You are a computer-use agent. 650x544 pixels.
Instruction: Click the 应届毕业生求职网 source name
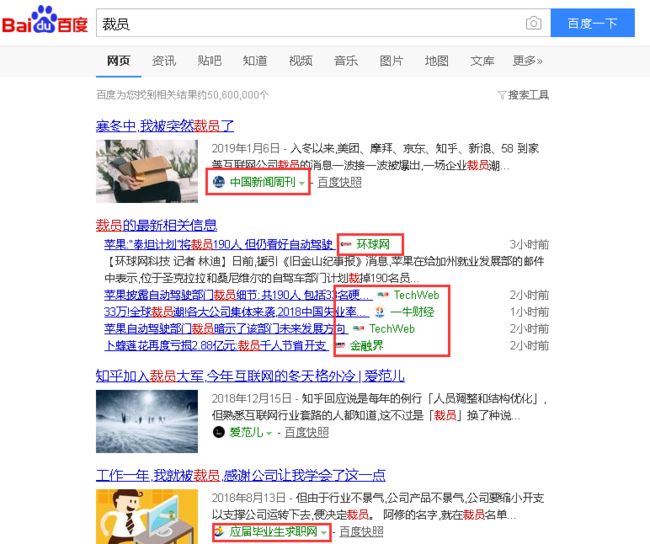[x=274, y=531]
